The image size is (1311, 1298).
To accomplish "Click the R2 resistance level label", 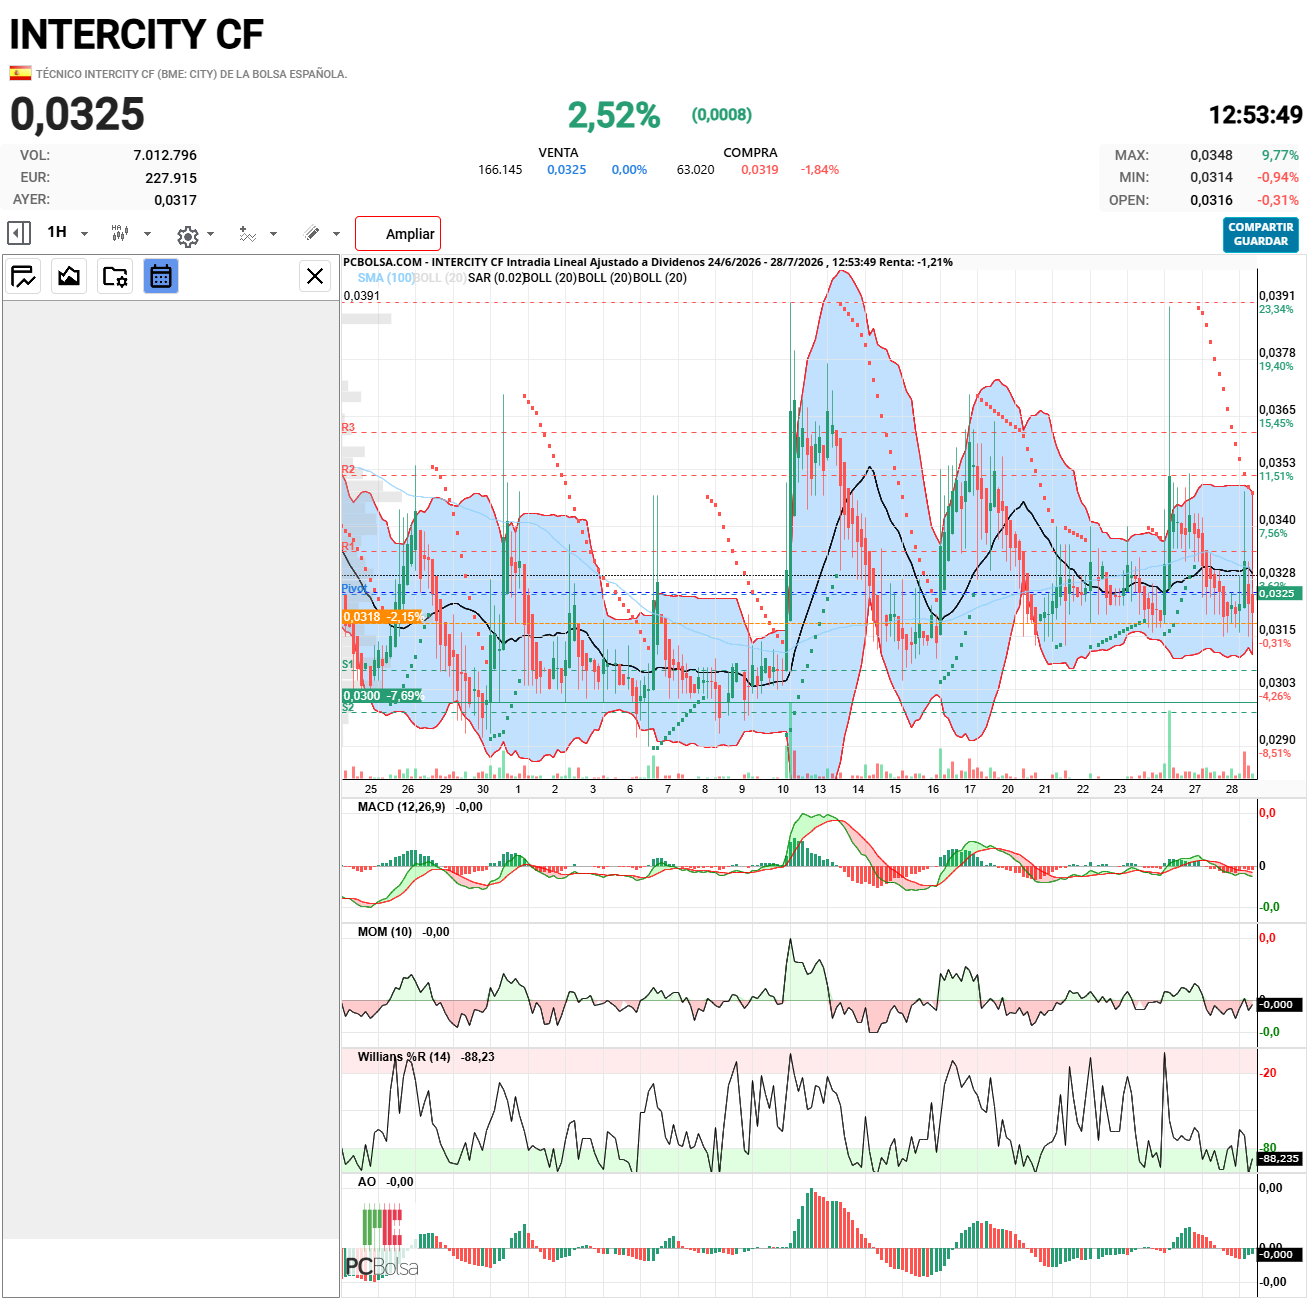I will point(348,470).
